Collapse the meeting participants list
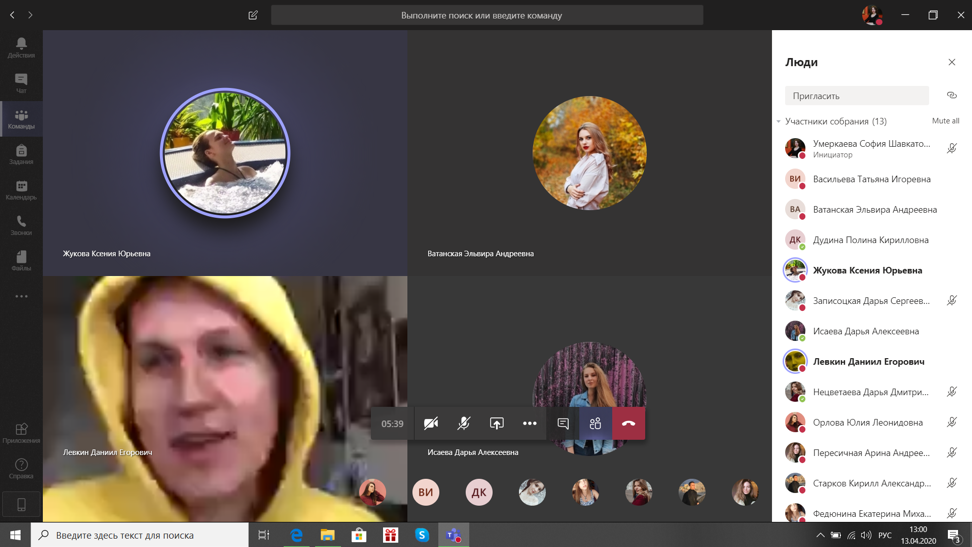The width and height of the screenshot is (972, 547). point(779,122)
